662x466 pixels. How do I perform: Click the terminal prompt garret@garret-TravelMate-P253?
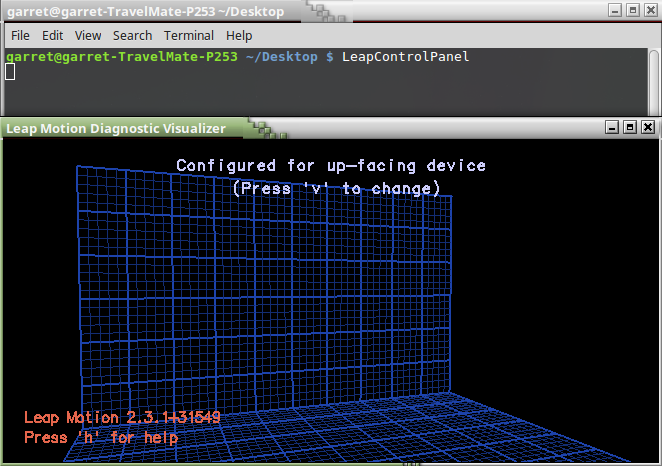tap(122, 57)
